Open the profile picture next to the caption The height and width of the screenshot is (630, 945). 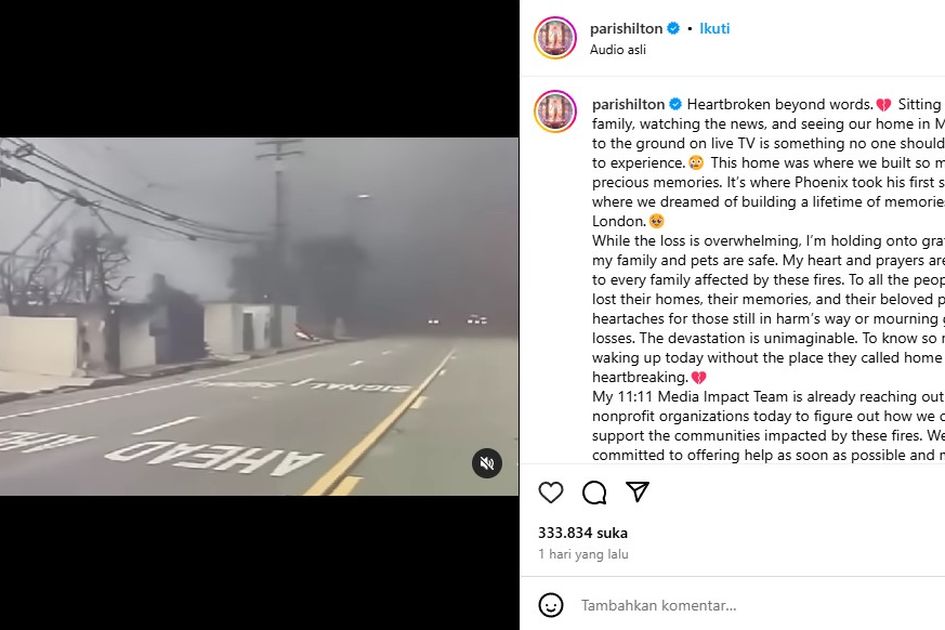tap(555, 112)
